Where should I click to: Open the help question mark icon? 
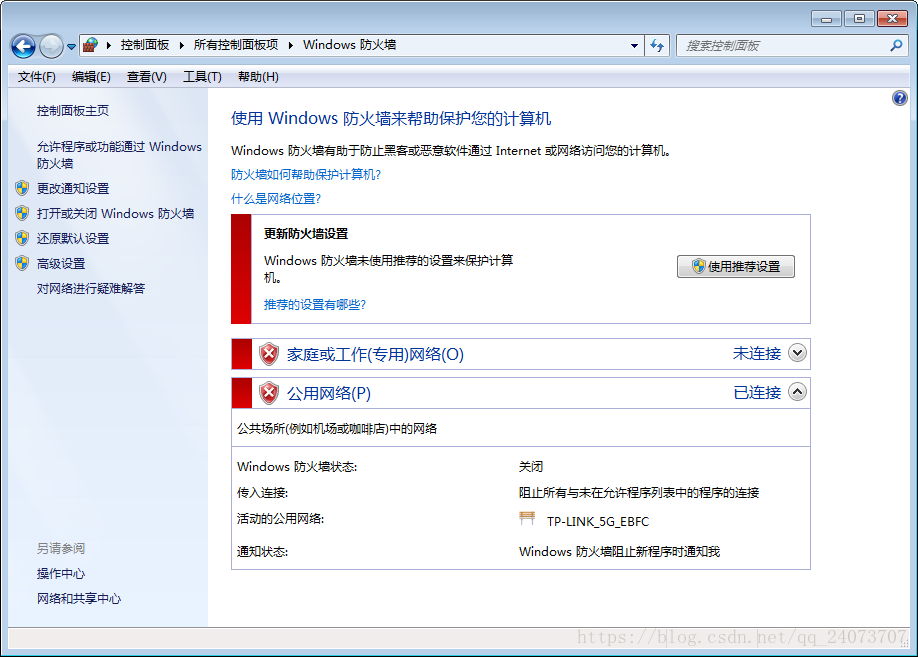coord(899,98)
